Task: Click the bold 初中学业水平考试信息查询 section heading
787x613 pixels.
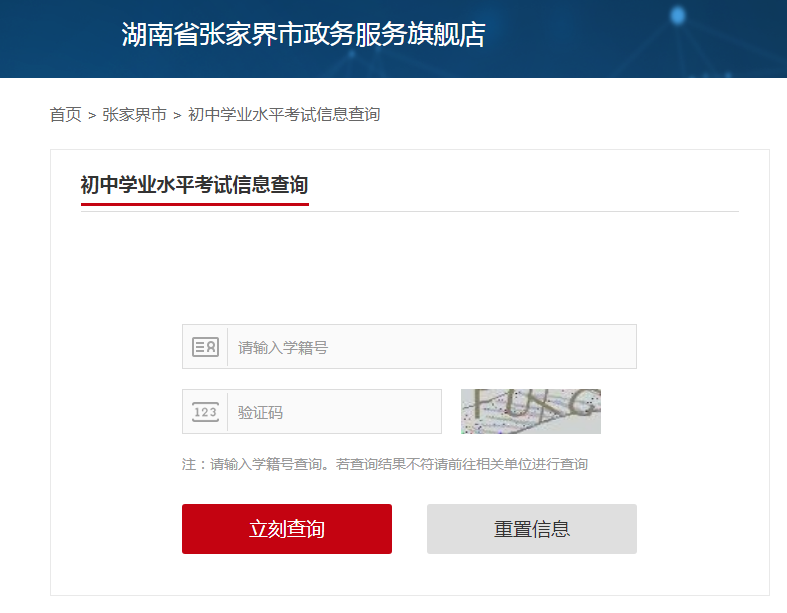Action: click(194, 185)
